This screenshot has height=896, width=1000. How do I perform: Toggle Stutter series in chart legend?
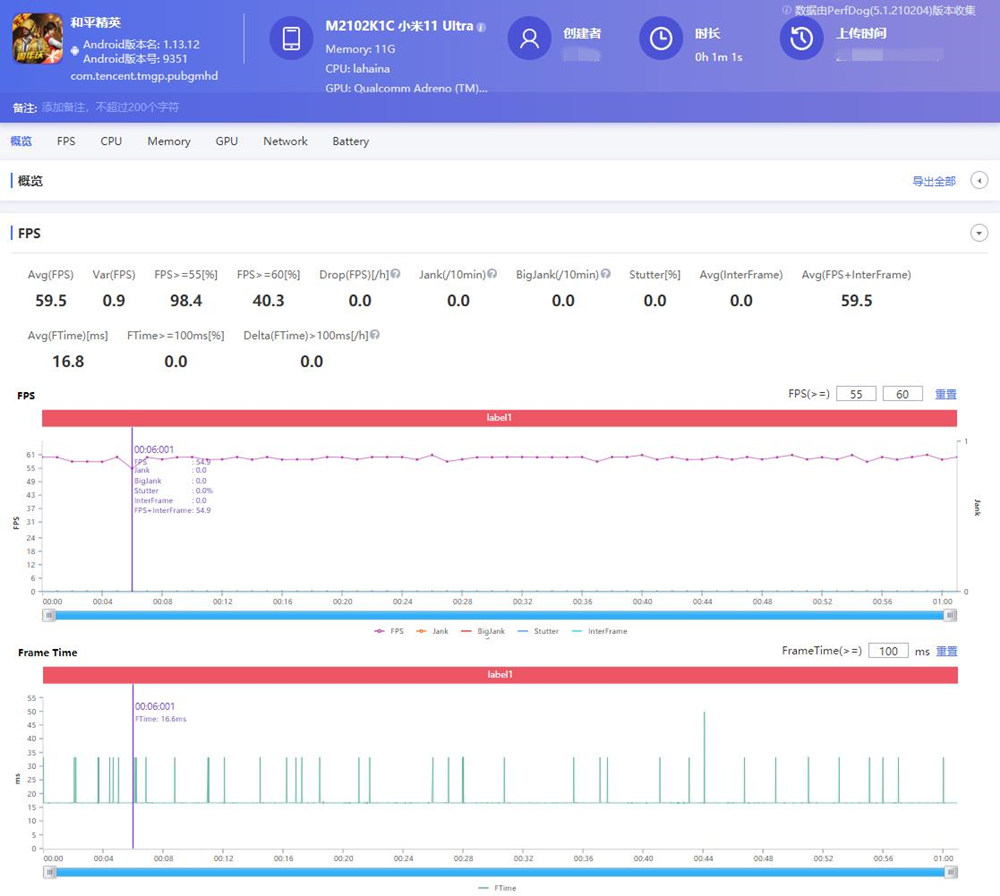coord(538,631)
